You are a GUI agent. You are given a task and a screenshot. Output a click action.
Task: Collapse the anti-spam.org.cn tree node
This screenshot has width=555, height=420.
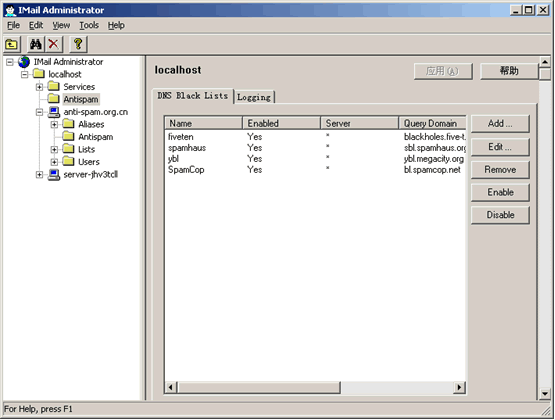click(39, 113)
